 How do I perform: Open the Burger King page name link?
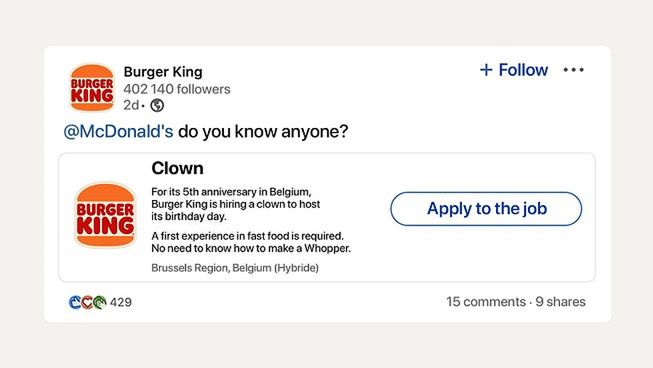[x=163, y=72]
